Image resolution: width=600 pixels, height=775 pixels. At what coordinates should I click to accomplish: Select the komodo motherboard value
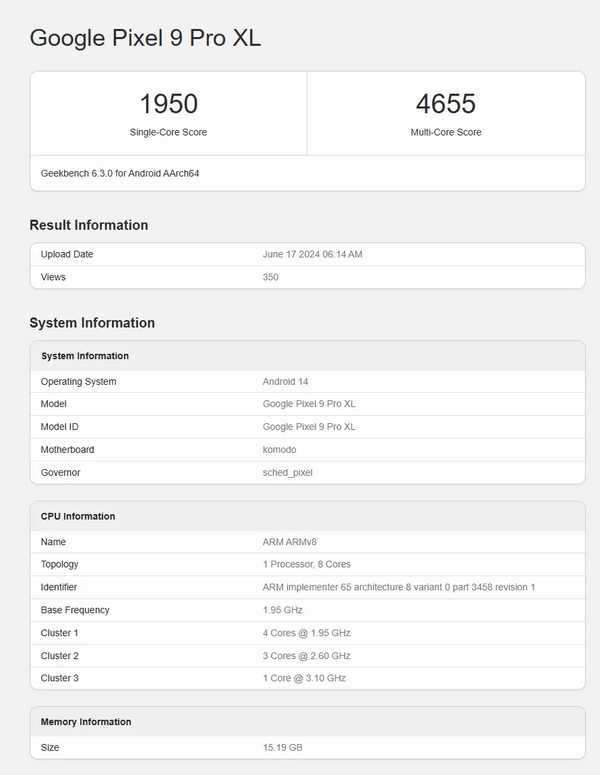[279, 449]
